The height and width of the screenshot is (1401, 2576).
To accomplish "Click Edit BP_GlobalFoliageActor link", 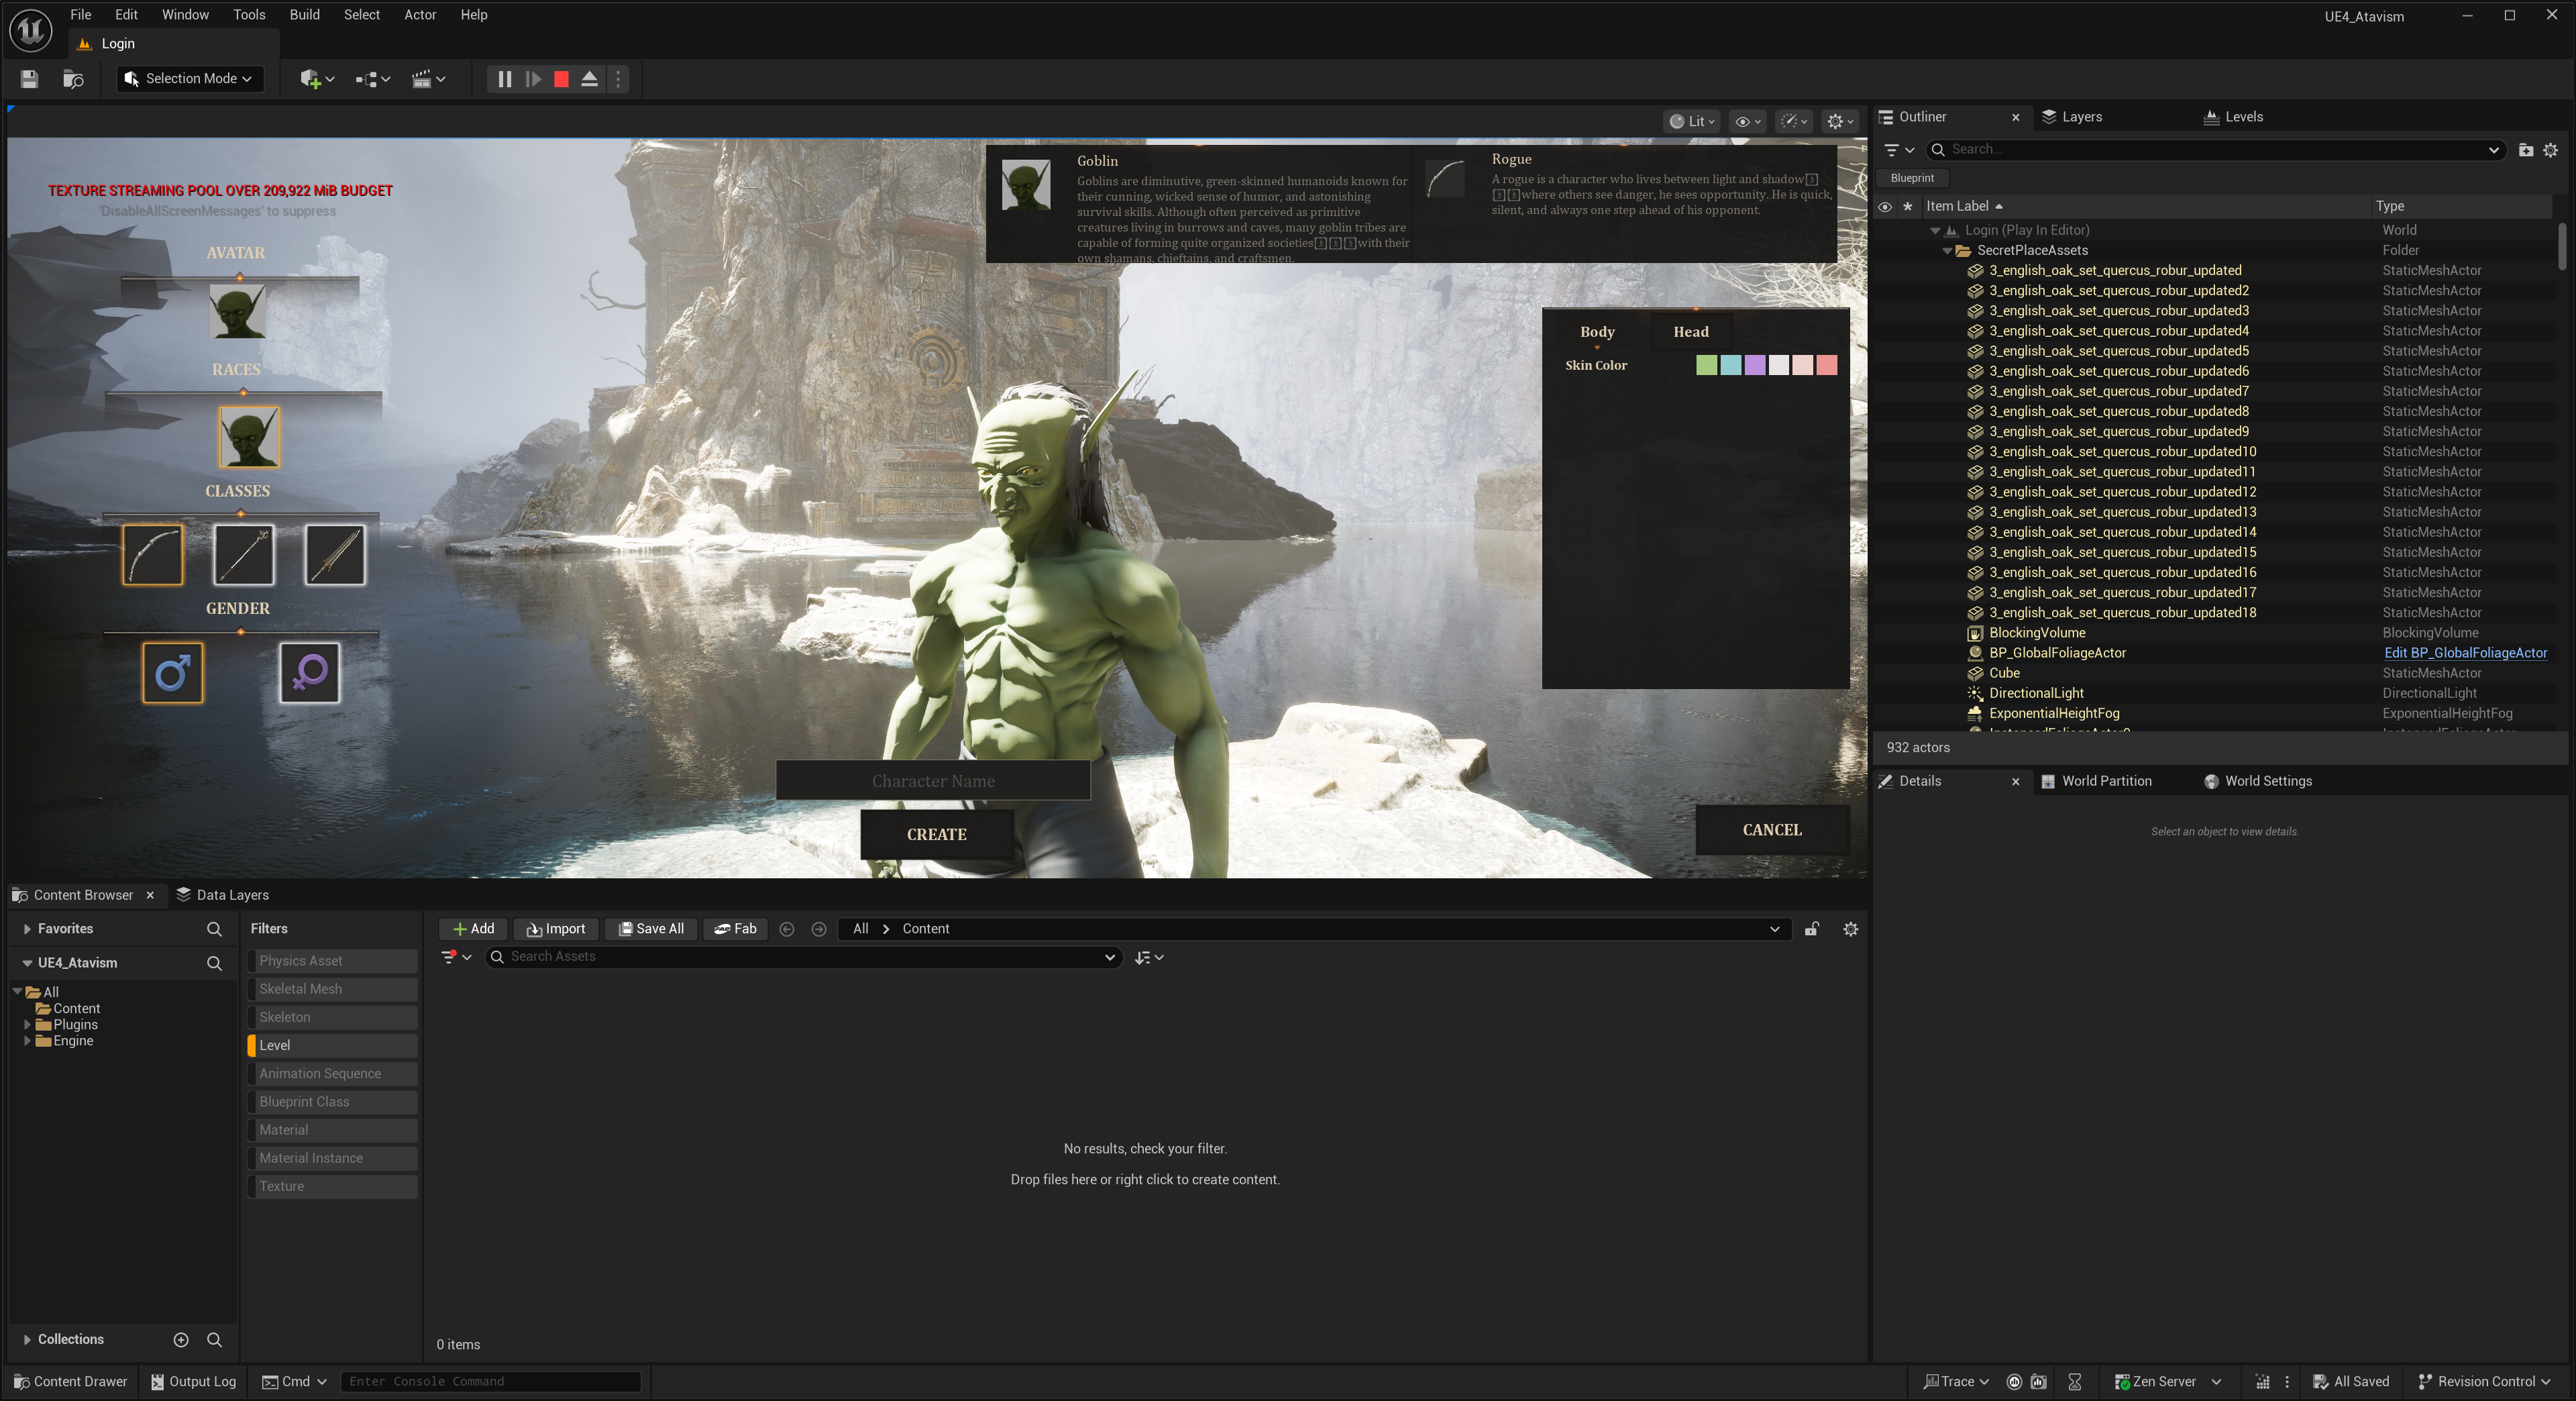I will (2465, 653).
